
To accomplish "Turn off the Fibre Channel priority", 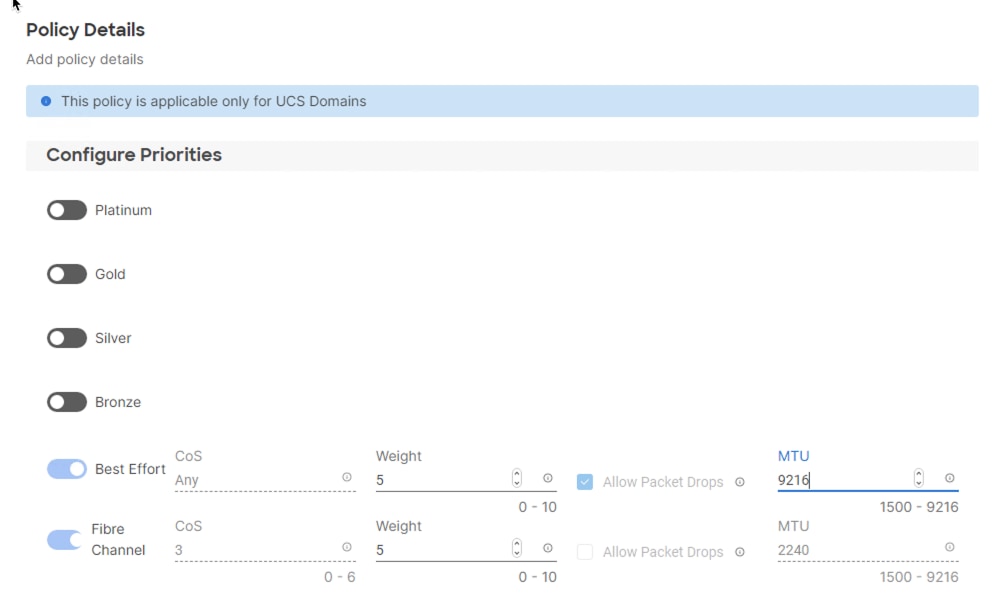I will (x=66, y=540).
